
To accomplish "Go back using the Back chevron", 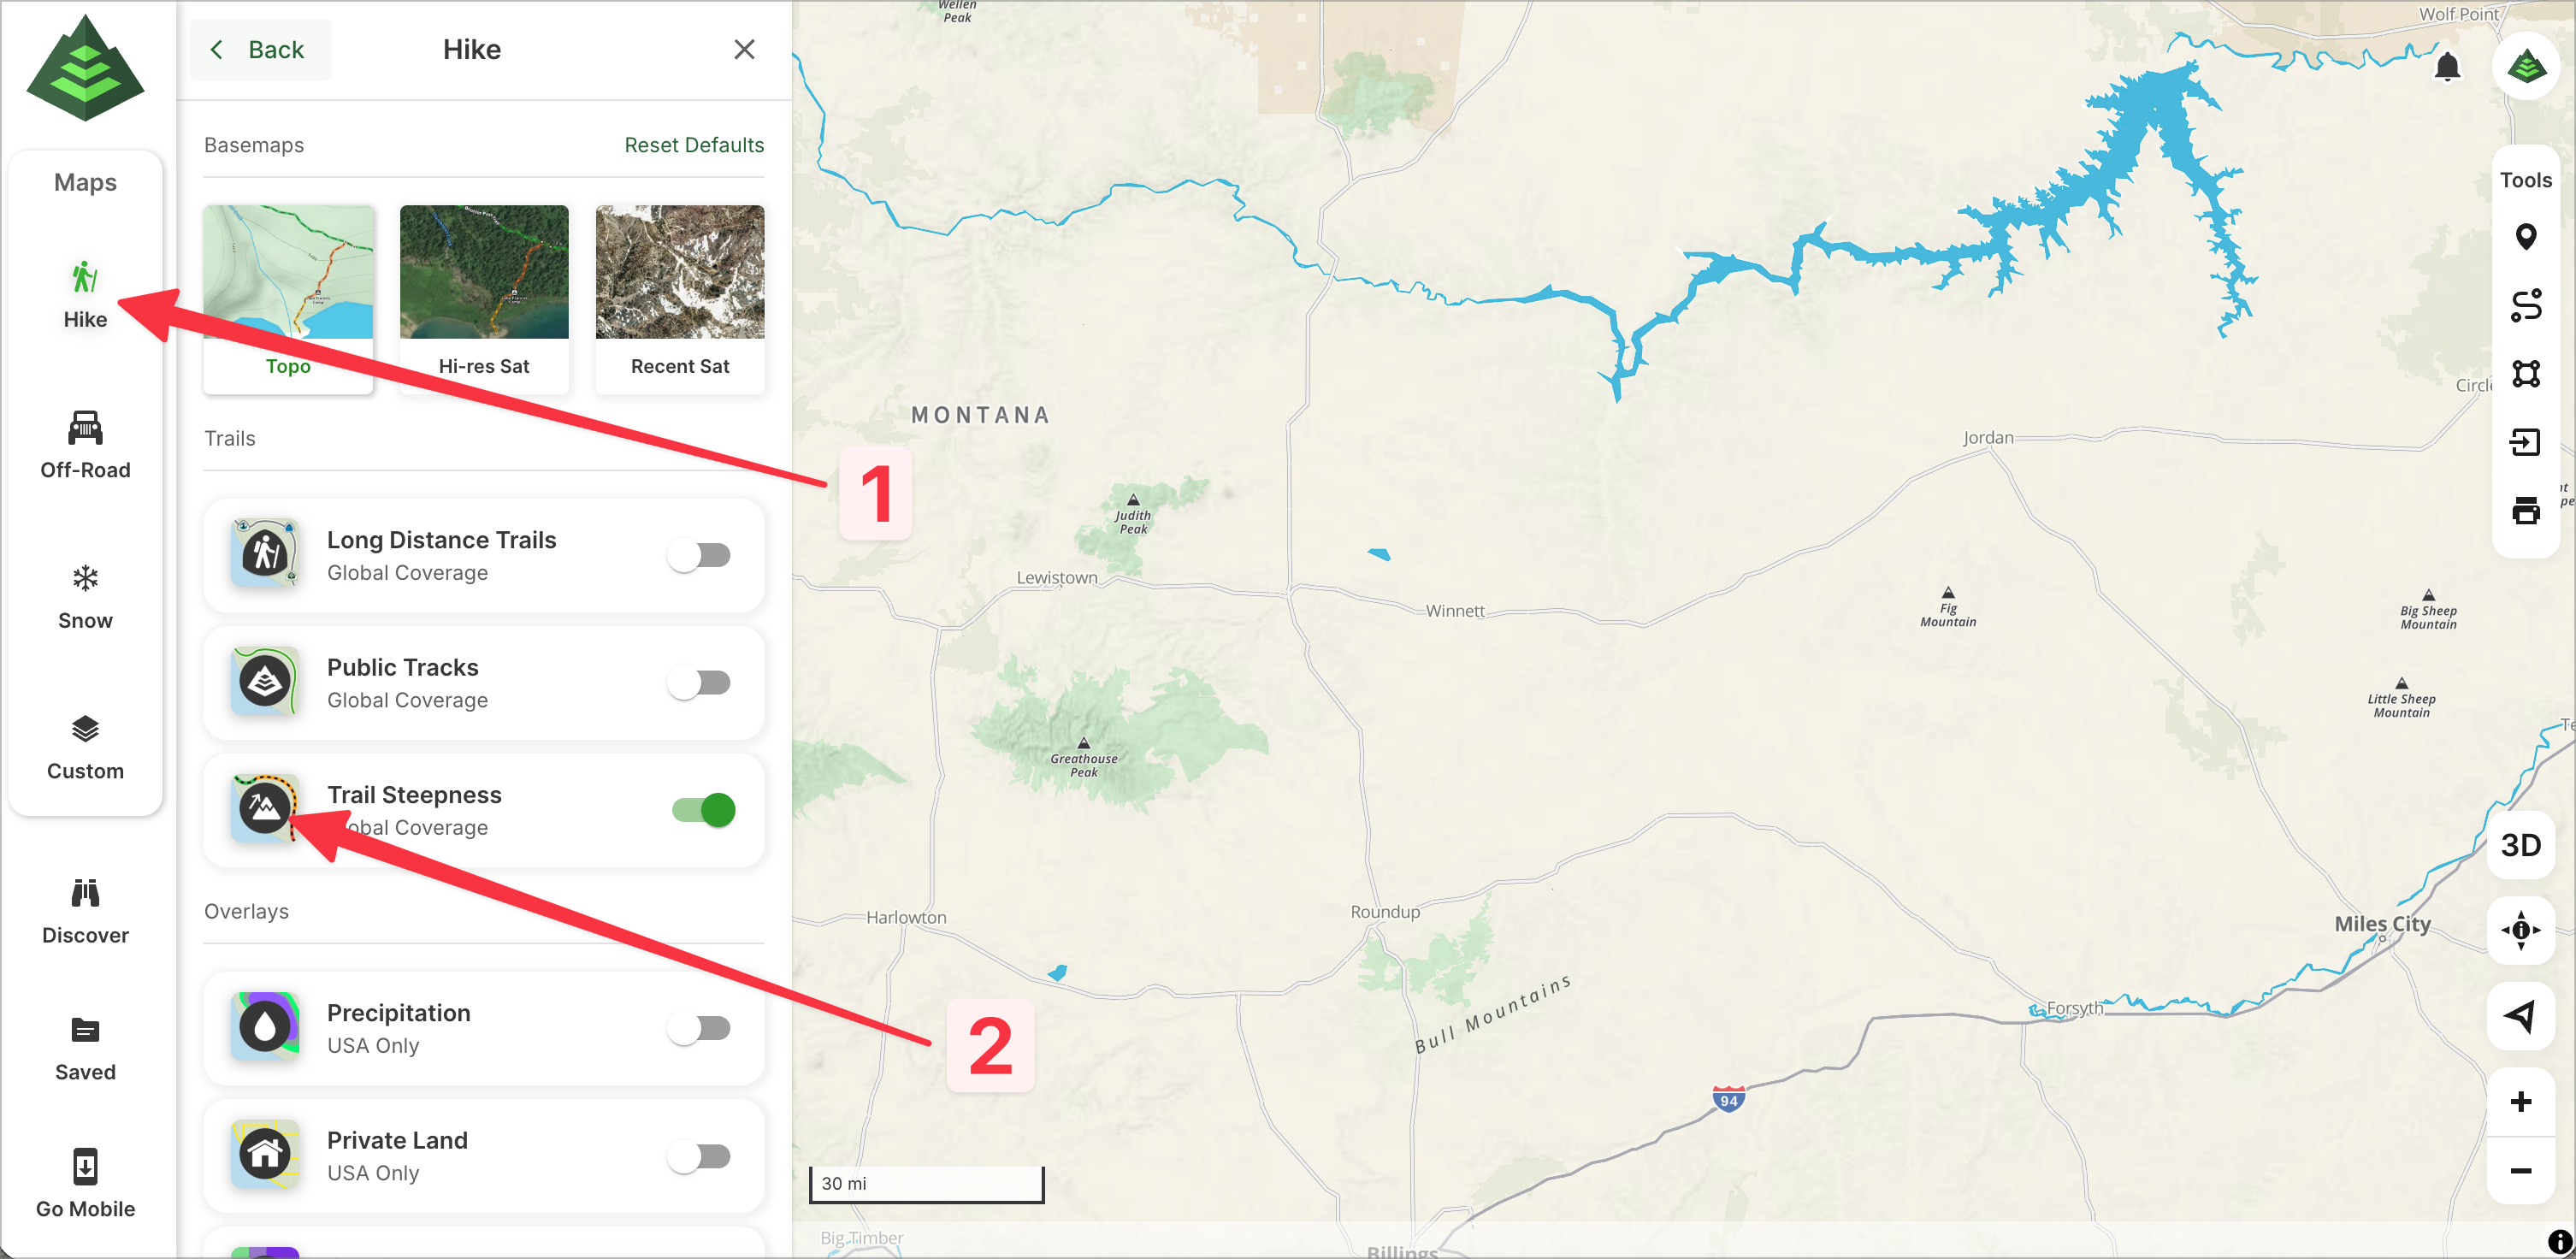I will [x=258, y=50].
